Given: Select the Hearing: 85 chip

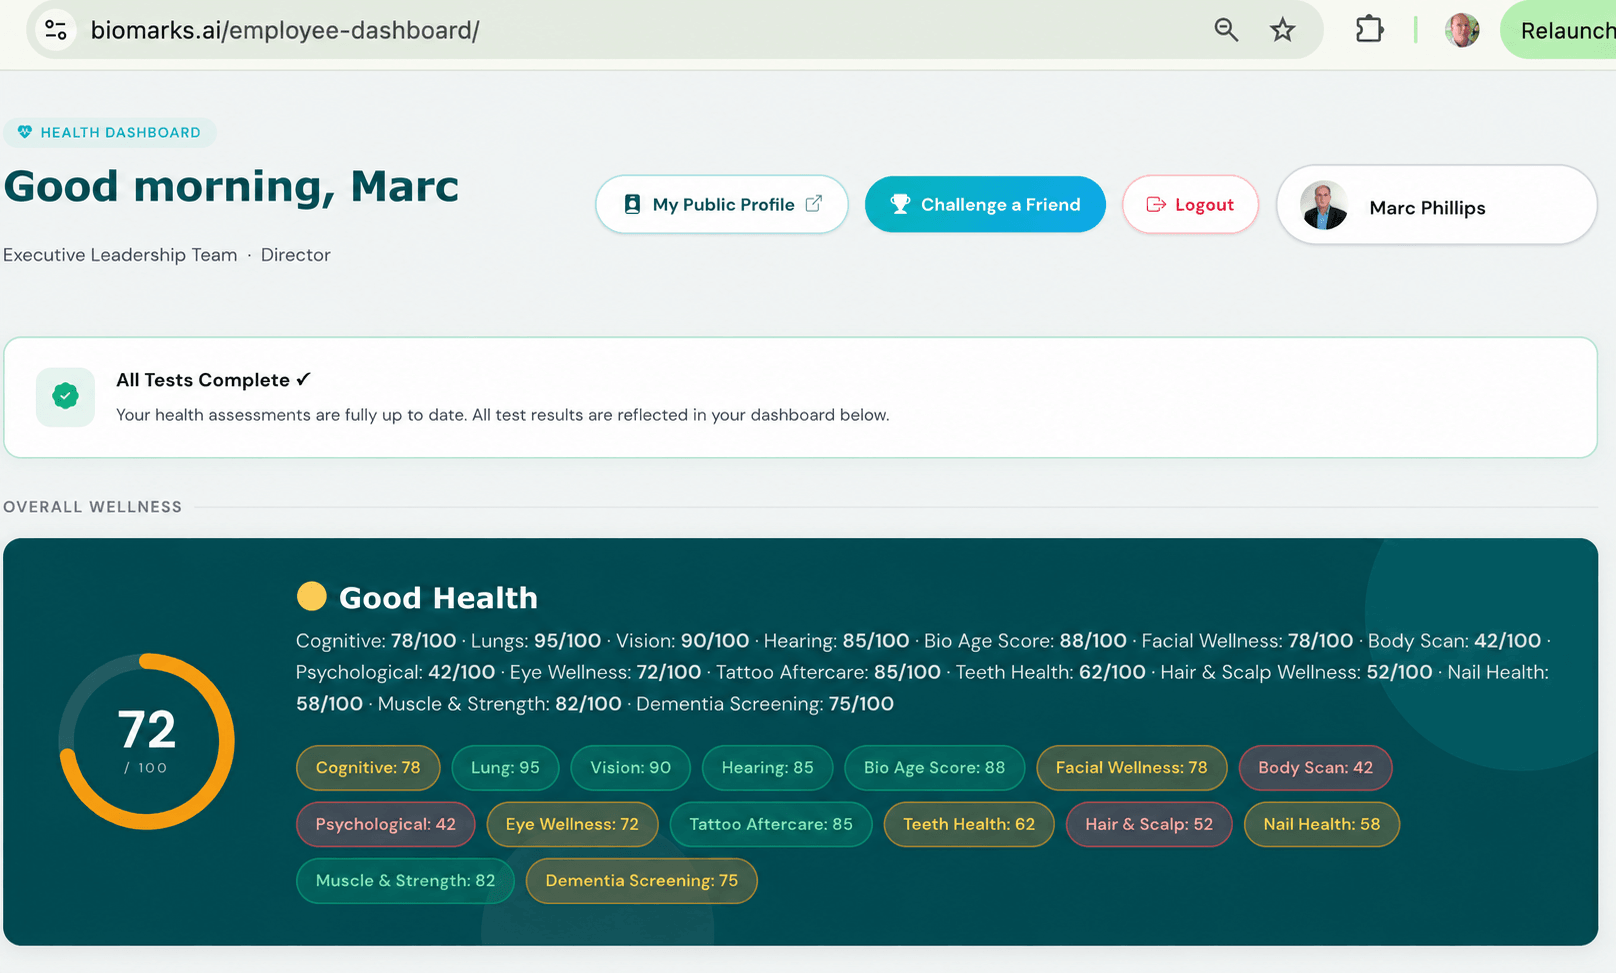Looking at the screenshot, I should coord(767,768).
